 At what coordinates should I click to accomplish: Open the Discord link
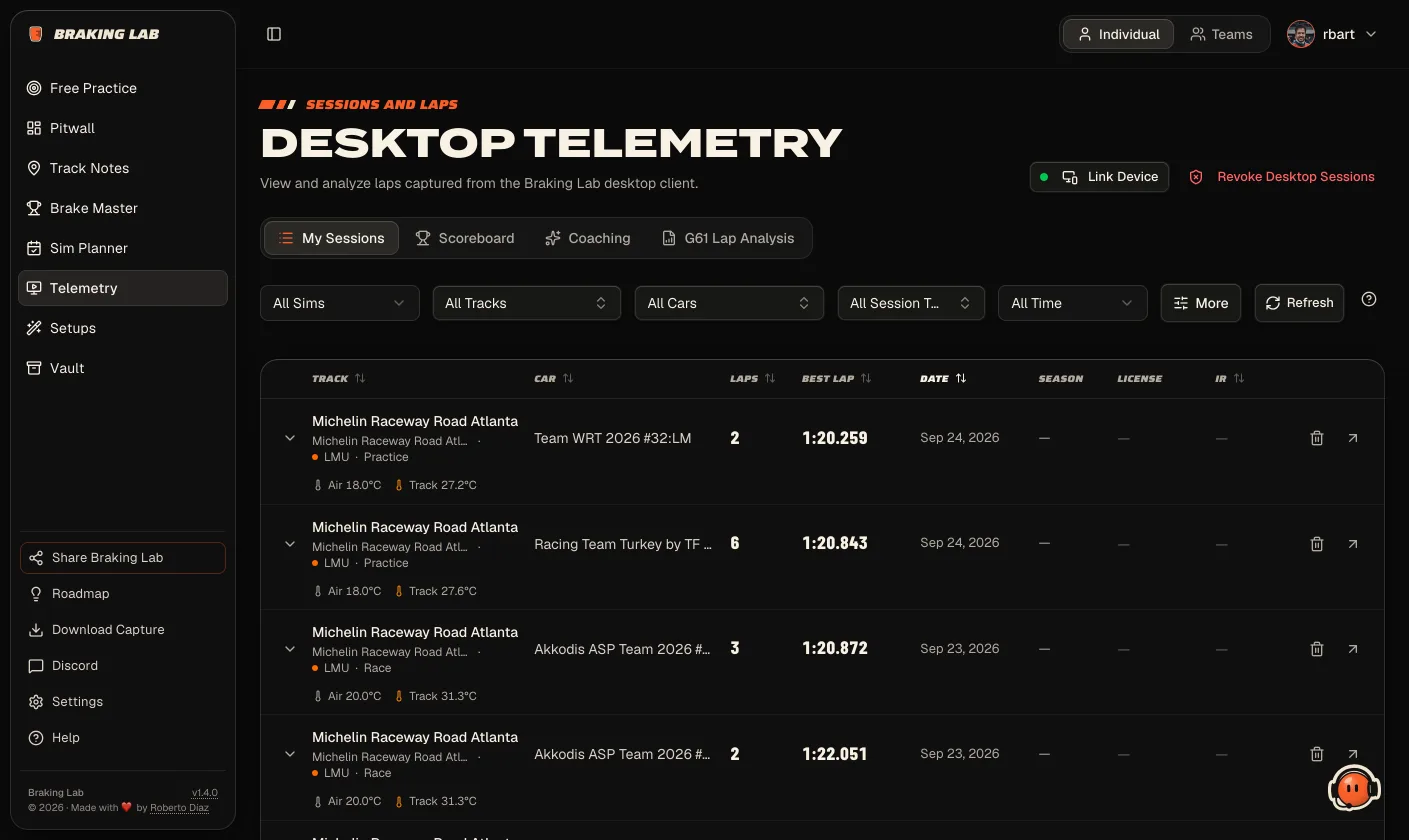pyautogui.click(x=123, y=666)
